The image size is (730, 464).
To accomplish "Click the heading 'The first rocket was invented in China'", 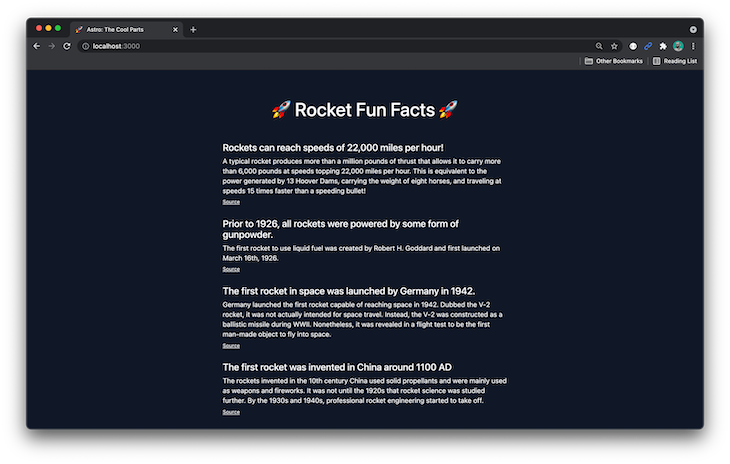I will pyautogui.click(x=337, y=367).
